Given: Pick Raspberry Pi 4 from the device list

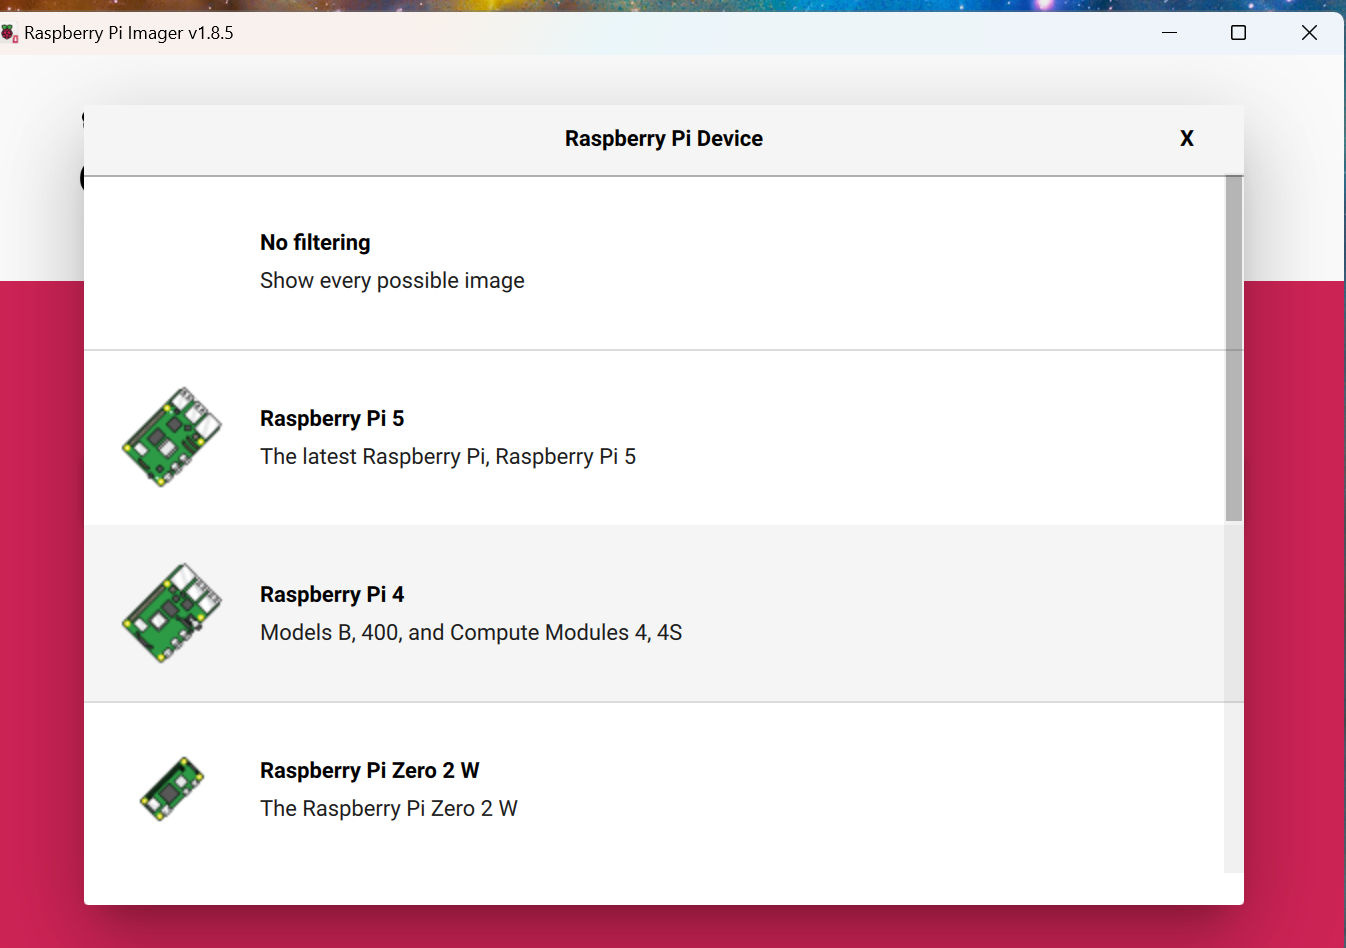Looking at the screenshot, I should (x=332, y=595).
